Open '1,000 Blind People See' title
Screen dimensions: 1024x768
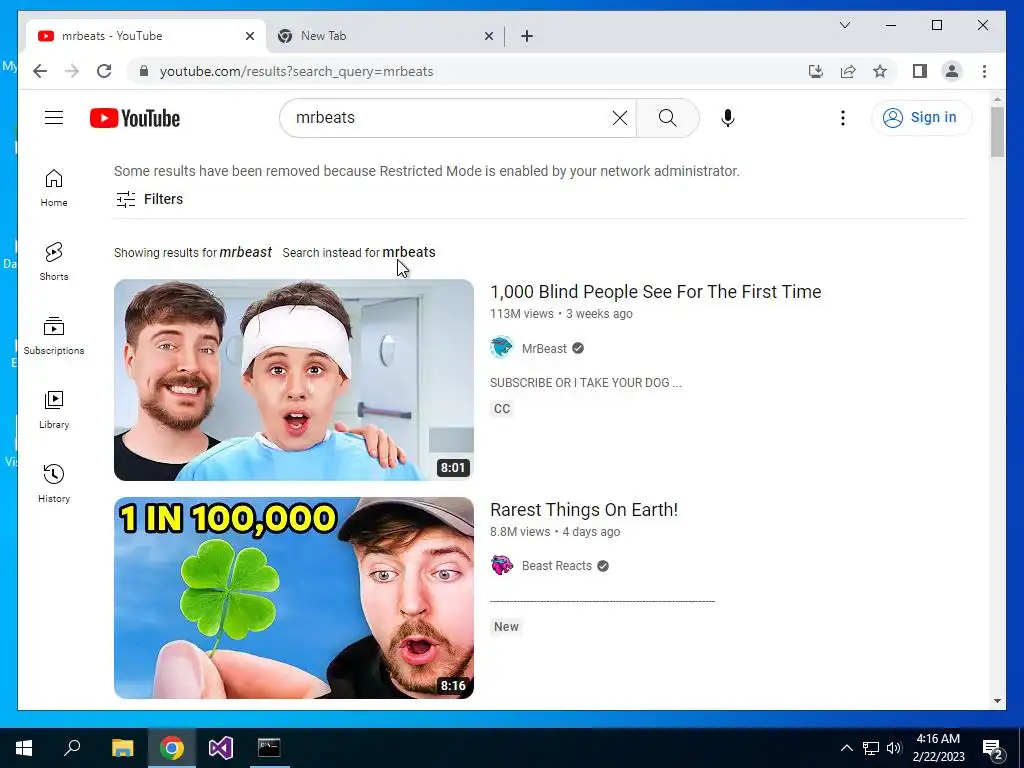coord(656,292)
